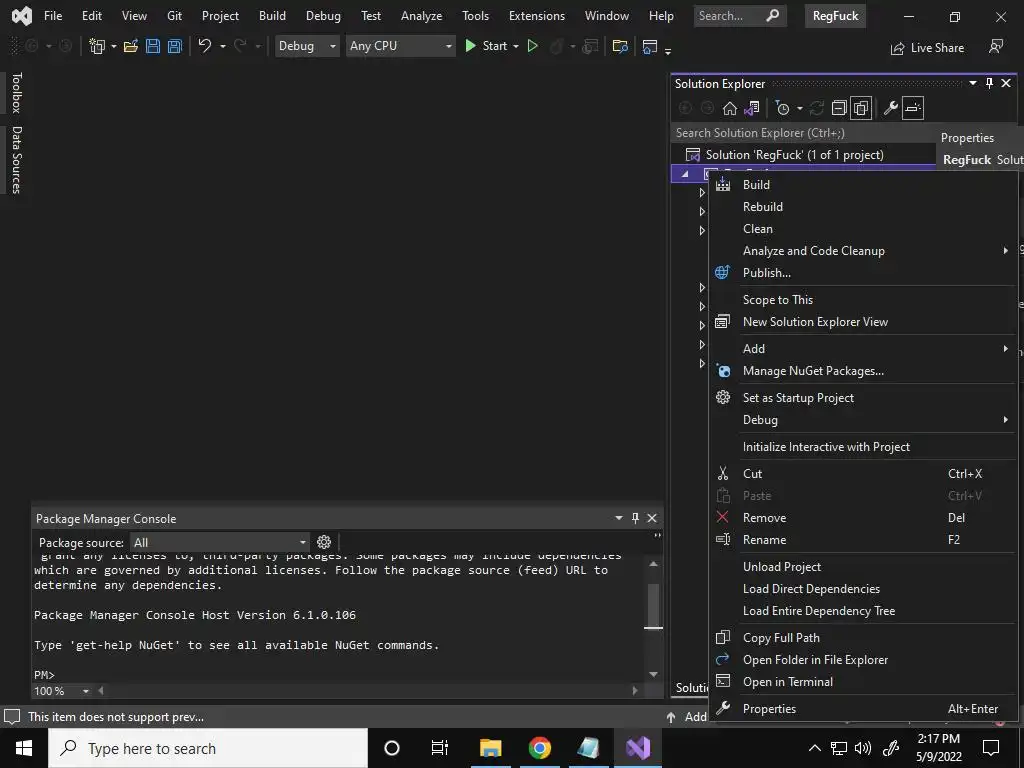
Task: Open File Explorer from the taskbar
Action: click(490, 748)
